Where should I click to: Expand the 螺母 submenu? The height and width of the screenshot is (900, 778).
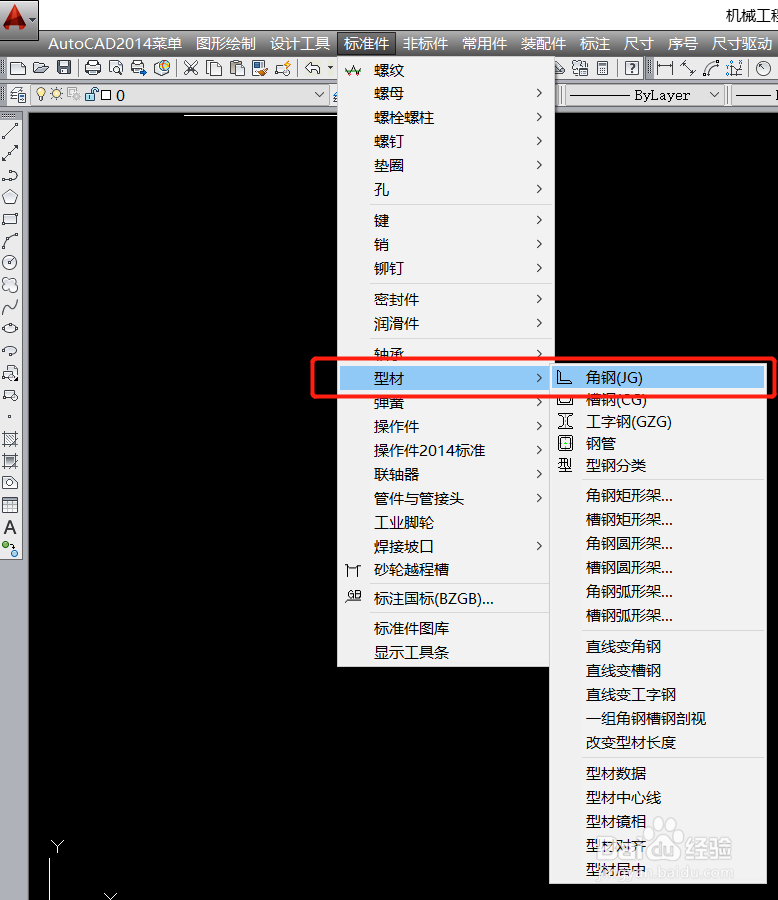[446, 94]
